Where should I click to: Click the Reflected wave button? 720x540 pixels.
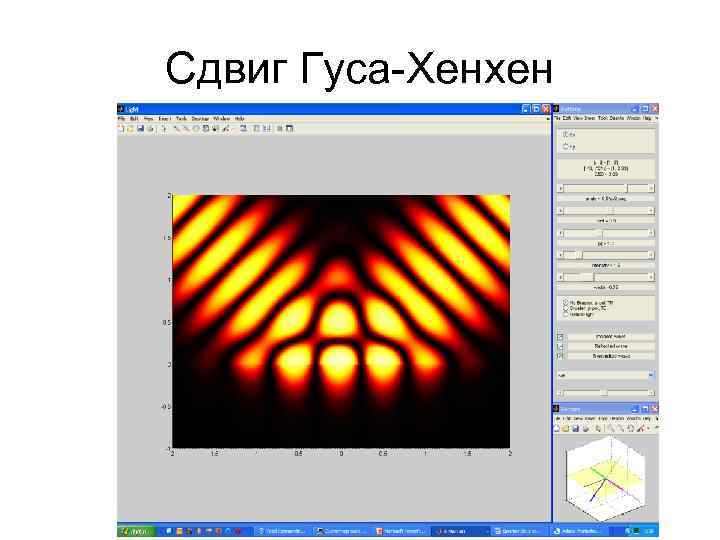[x=610, y=347]
